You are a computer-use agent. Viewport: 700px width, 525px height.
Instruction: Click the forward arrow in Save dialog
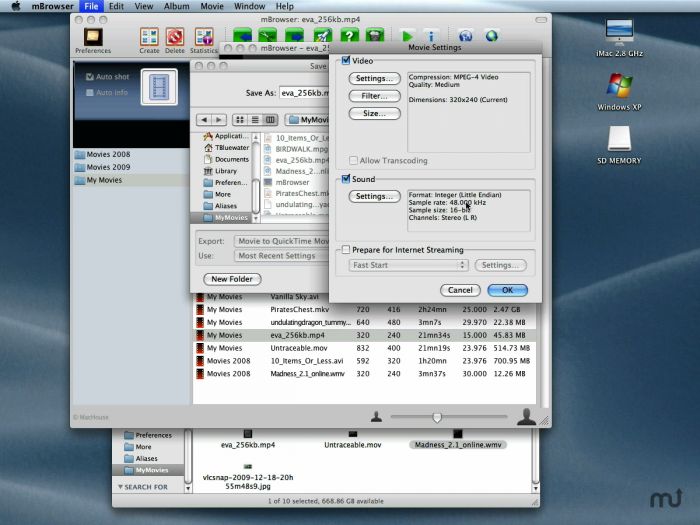(x=219, y=120)
